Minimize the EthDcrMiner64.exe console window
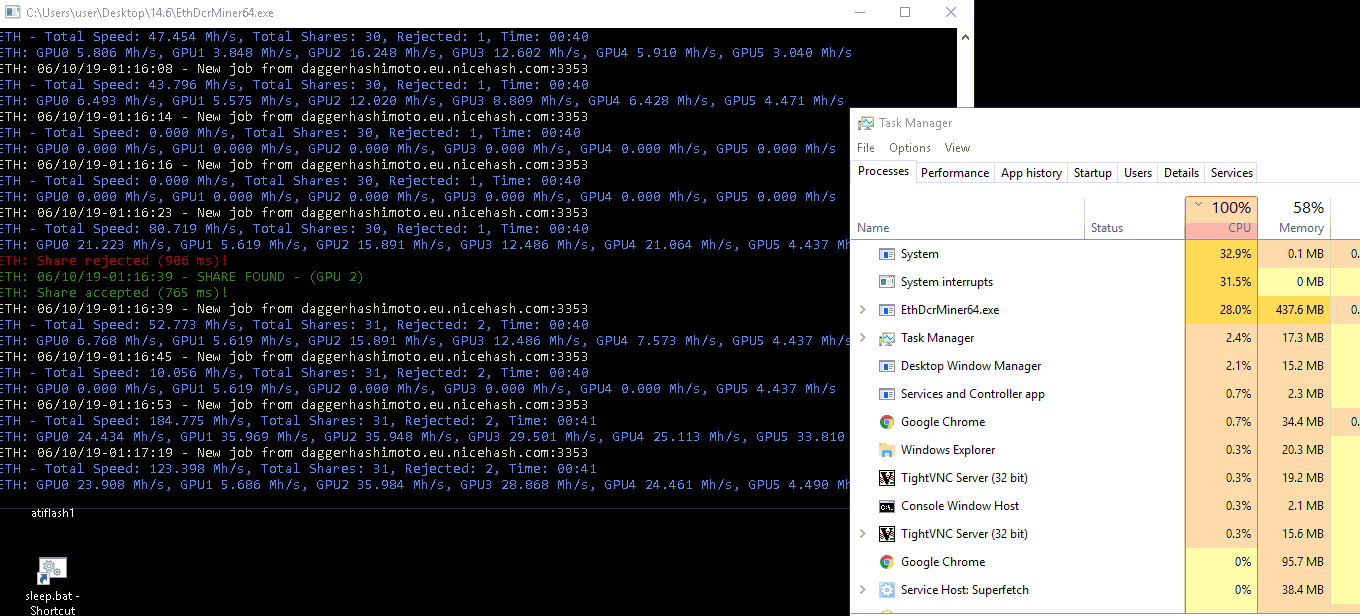Screen dimensions: 1360x616 [859, 13]
